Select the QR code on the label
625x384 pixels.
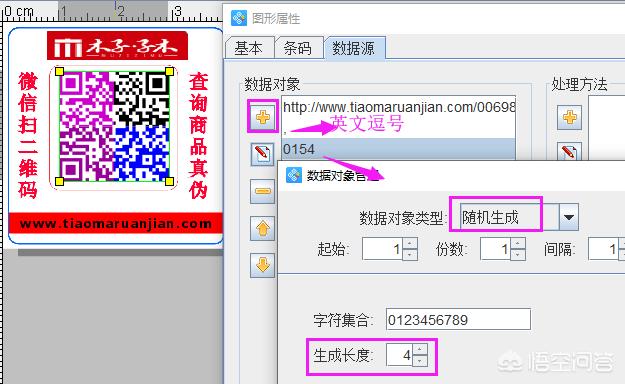[114, 126]
